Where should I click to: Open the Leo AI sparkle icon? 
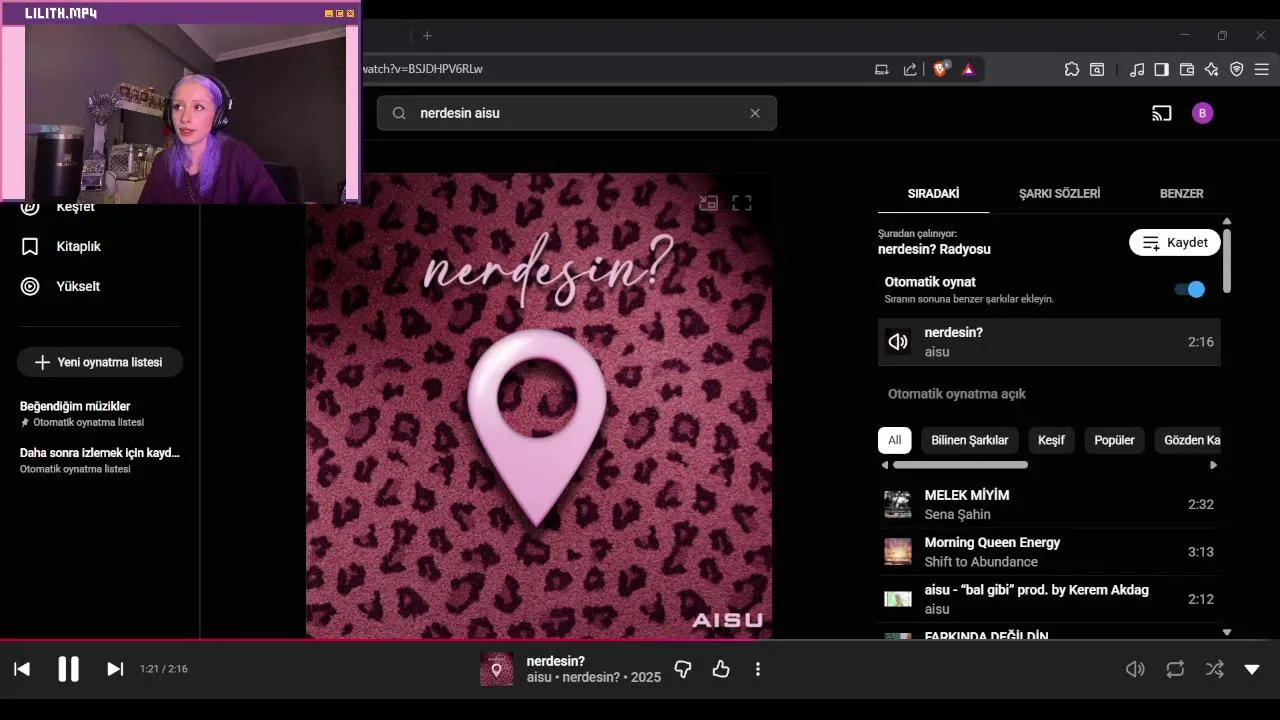(x=1212, y=69)
